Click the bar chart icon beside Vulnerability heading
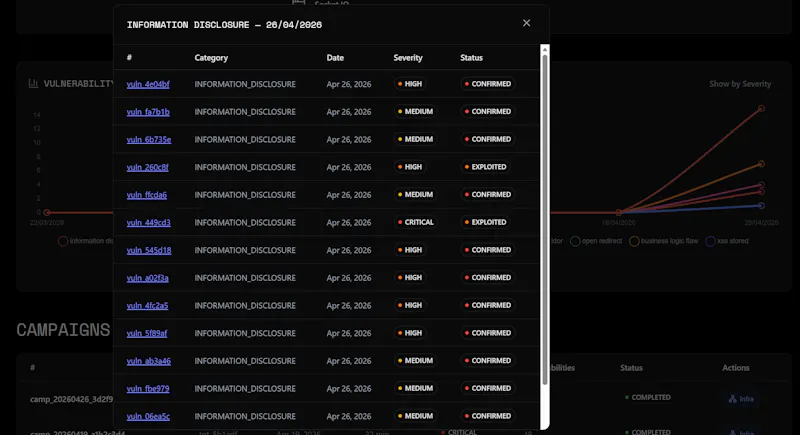 33,83
